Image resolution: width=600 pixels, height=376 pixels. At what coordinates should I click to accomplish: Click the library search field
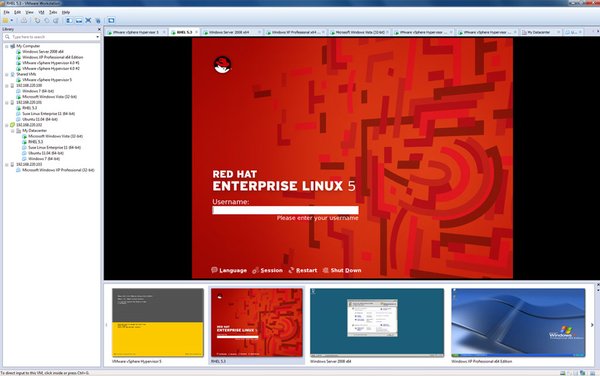[51, 37]
